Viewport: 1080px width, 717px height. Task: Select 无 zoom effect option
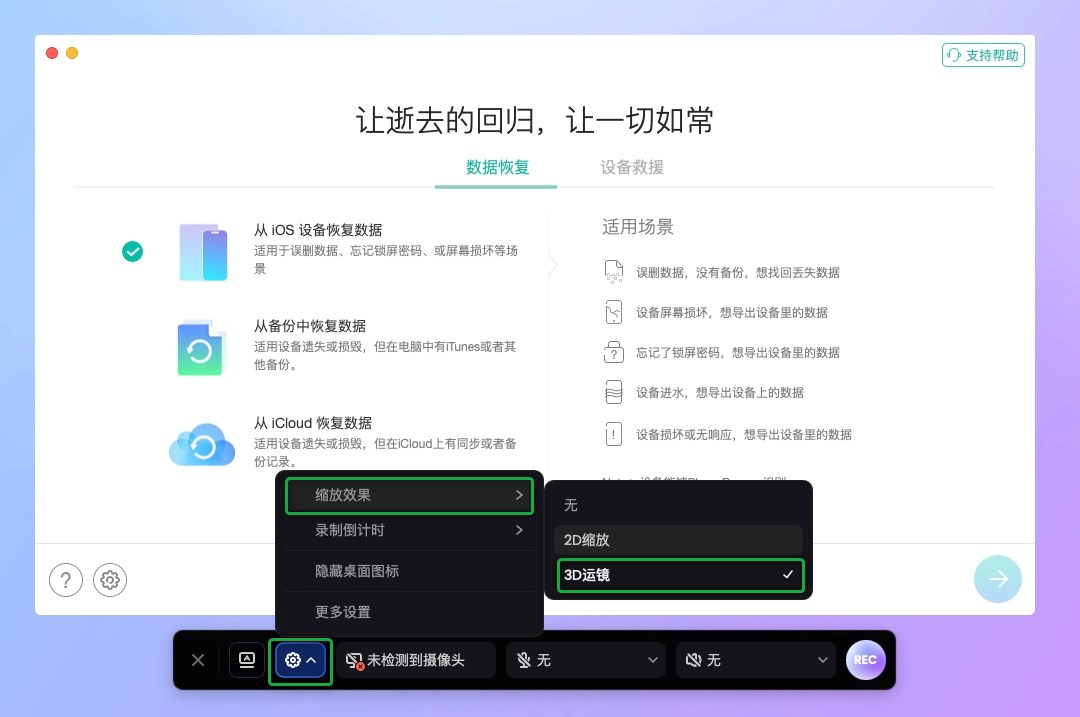tap(678, 505)
